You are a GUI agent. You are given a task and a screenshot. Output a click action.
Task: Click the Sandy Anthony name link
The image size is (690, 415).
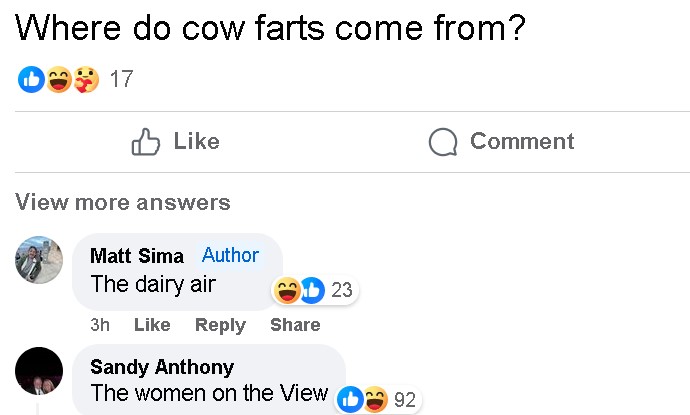162,366
